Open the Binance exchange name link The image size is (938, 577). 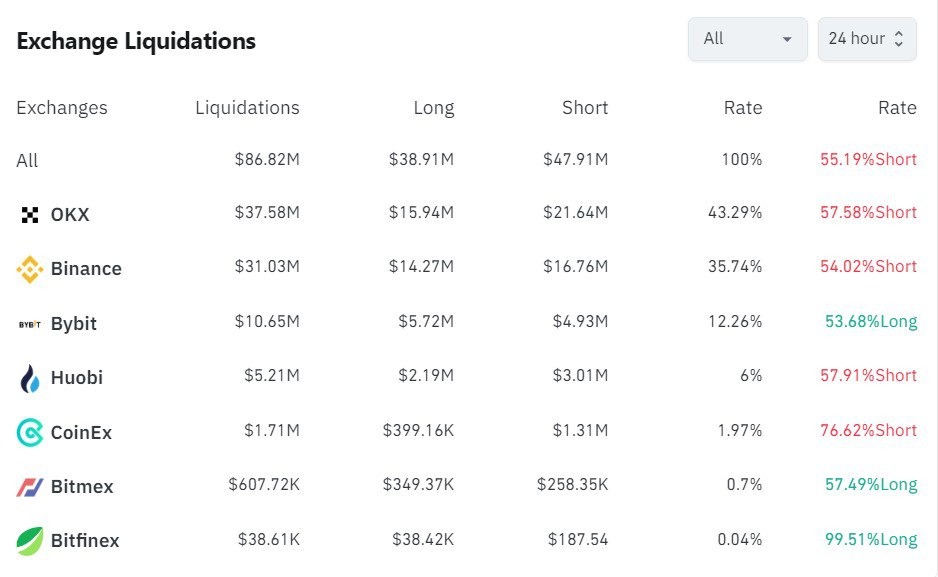click(x=86, y=269)
